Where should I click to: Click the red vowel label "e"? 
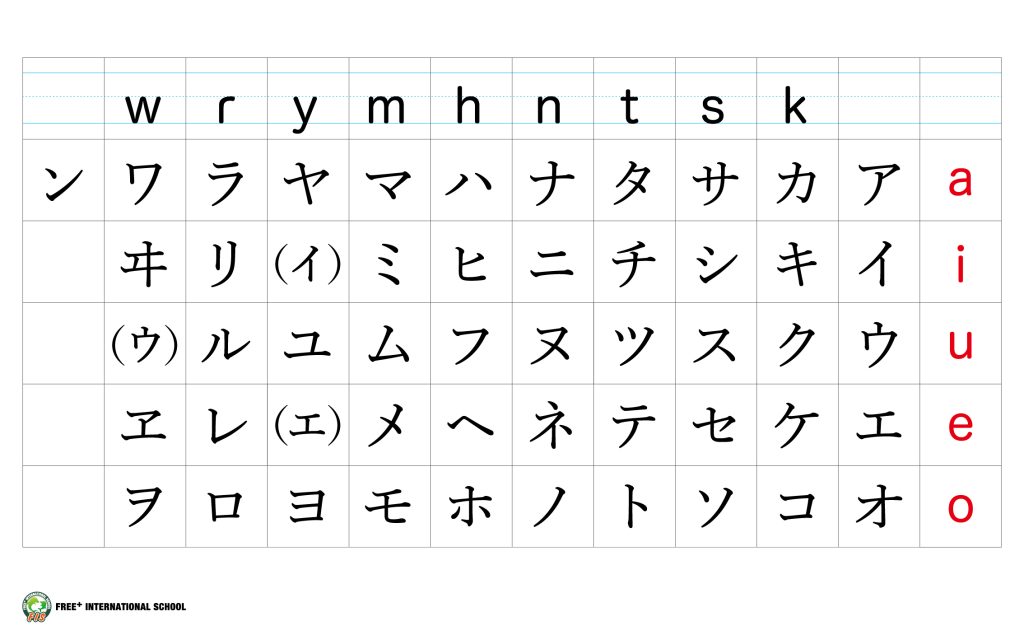pyautogui.click(x=960, y=427)
